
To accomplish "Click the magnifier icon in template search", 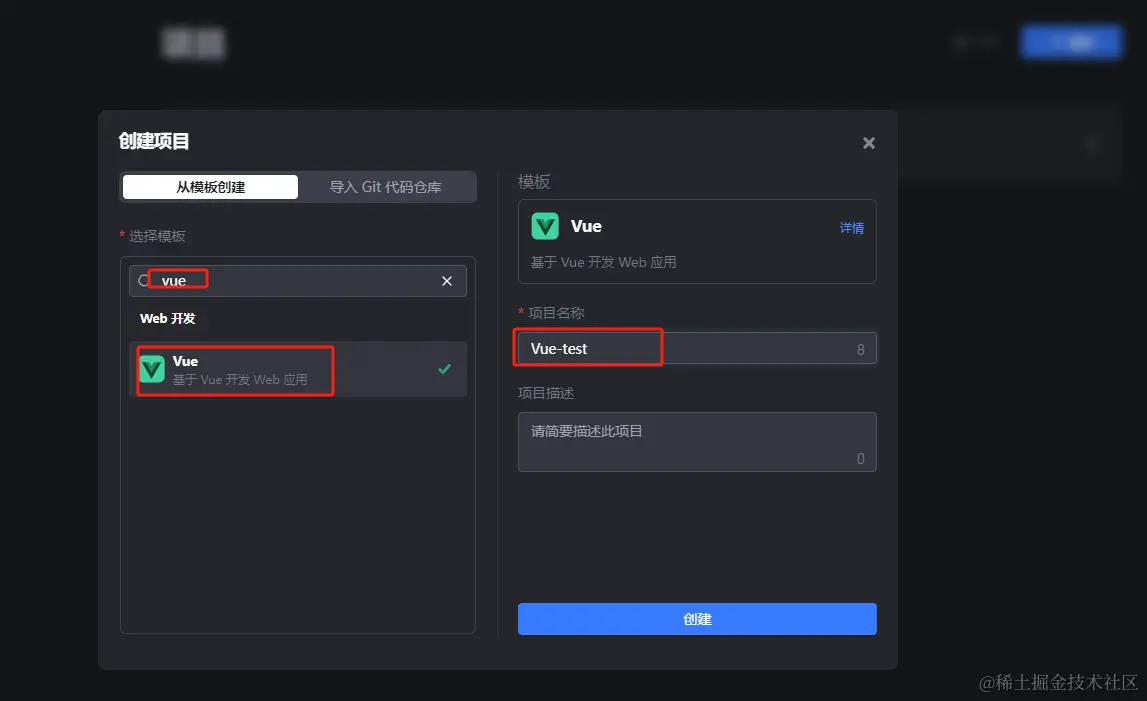I will tap(144, 281).
